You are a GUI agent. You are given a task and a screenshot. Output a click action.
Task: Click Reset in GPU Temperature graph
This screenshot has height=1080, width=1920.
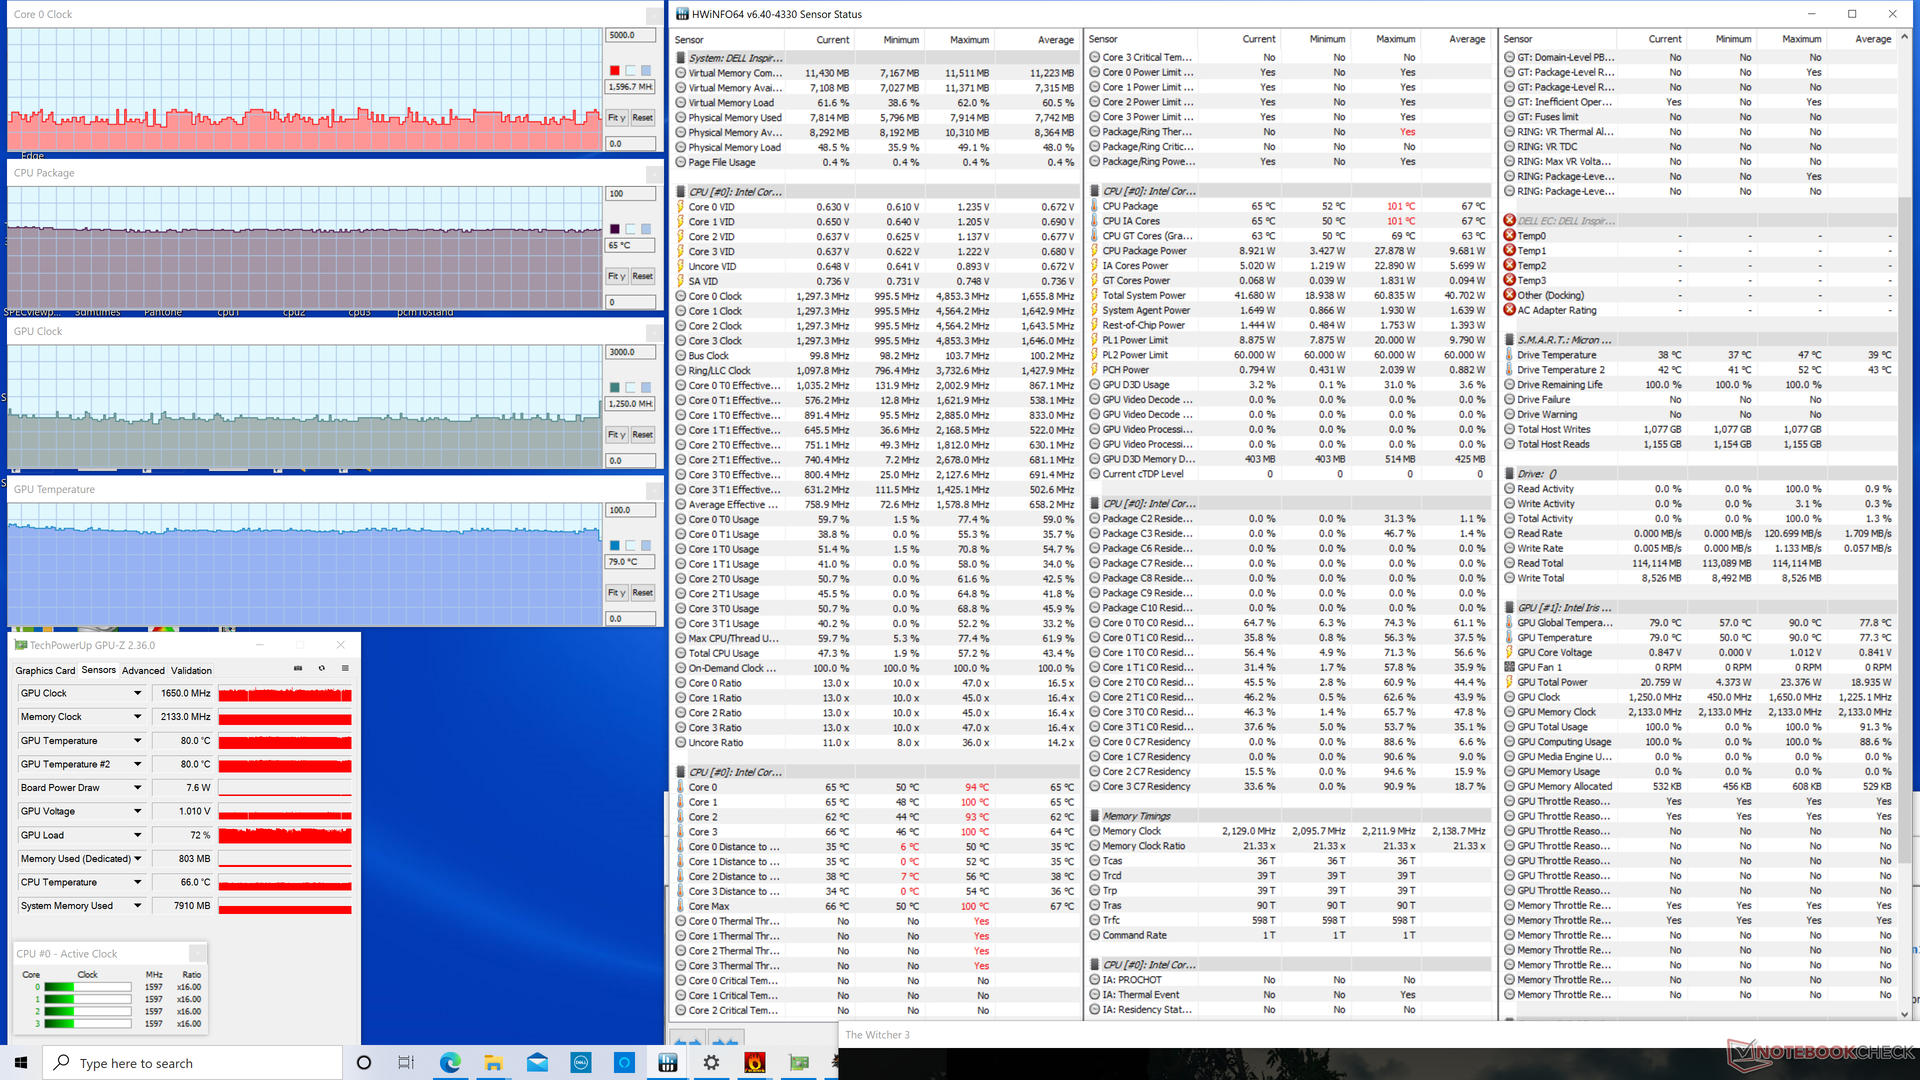pyautogui.click(x=643, y=593)
